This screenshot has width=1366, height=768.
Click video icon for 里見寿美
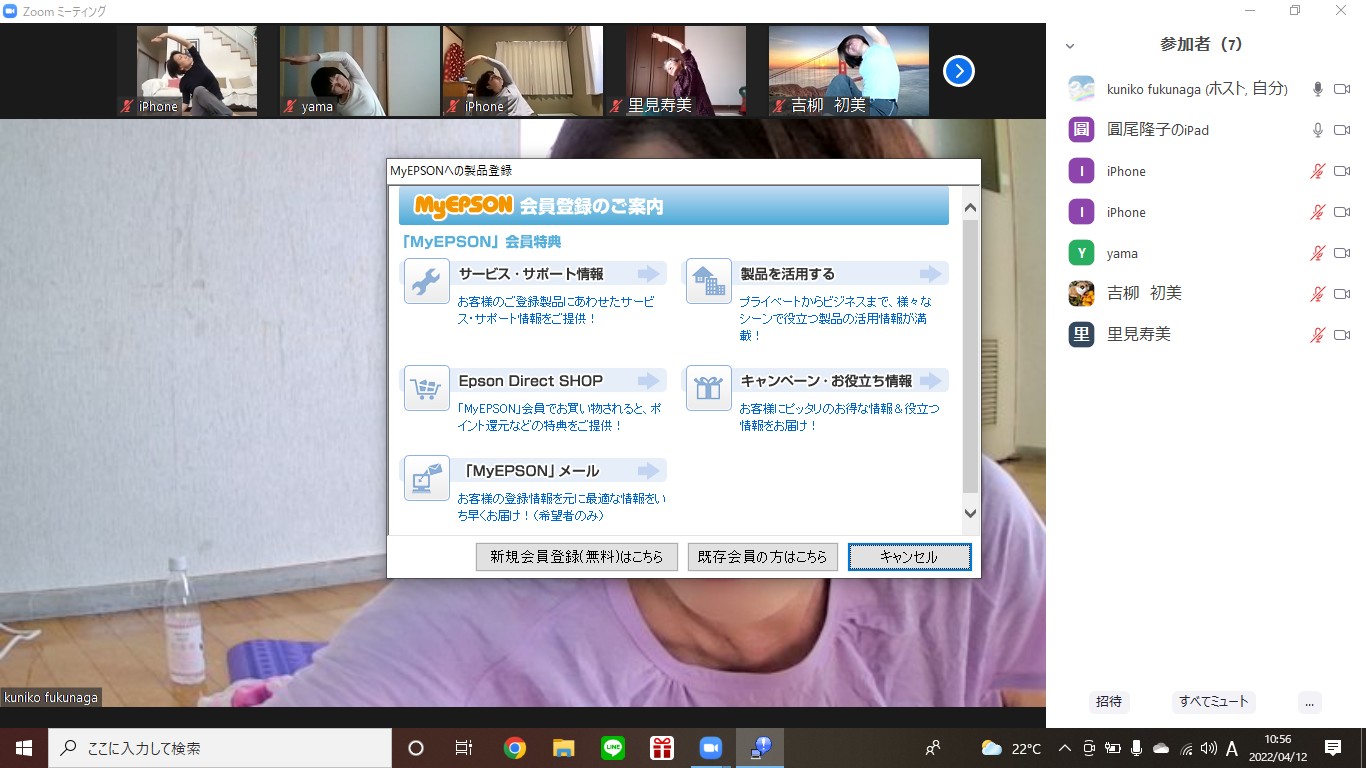coord(1342,335)
